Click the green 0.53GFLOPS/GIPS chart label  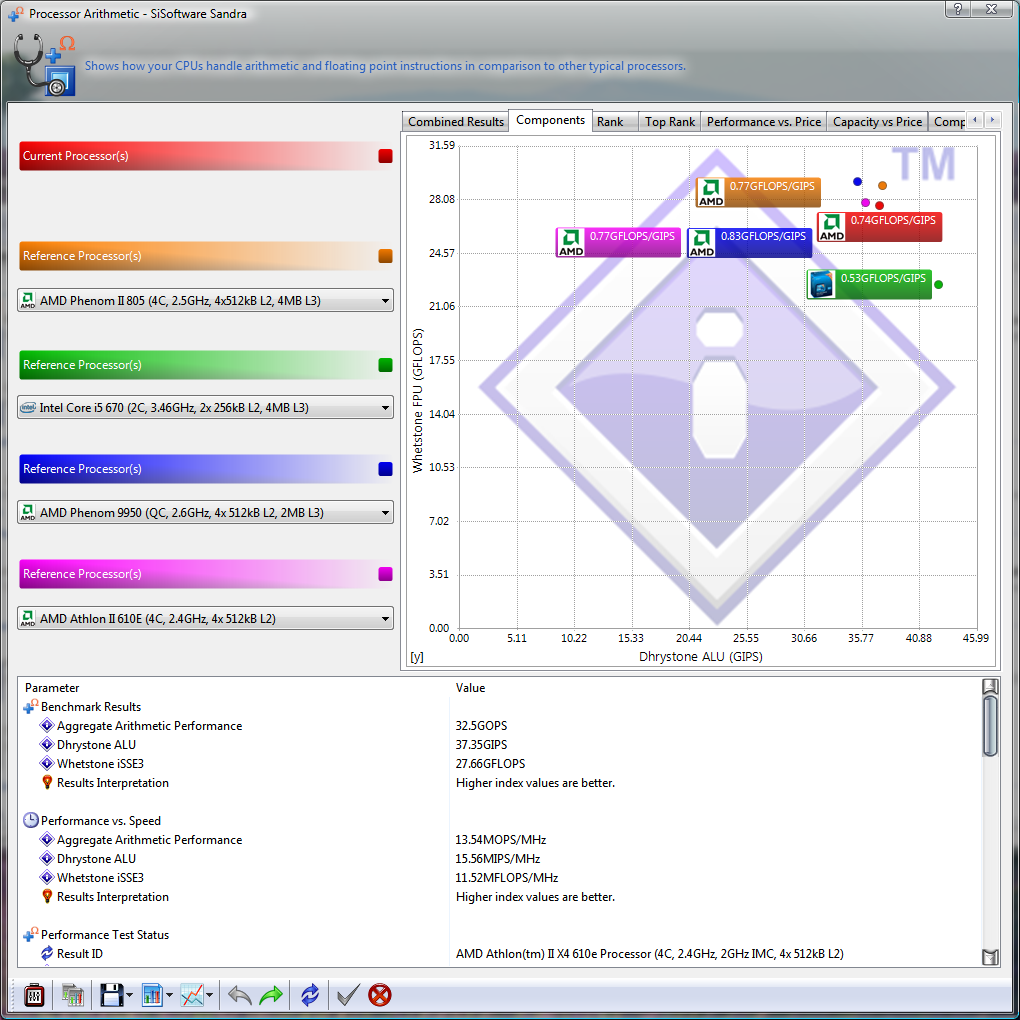point(869,284)
